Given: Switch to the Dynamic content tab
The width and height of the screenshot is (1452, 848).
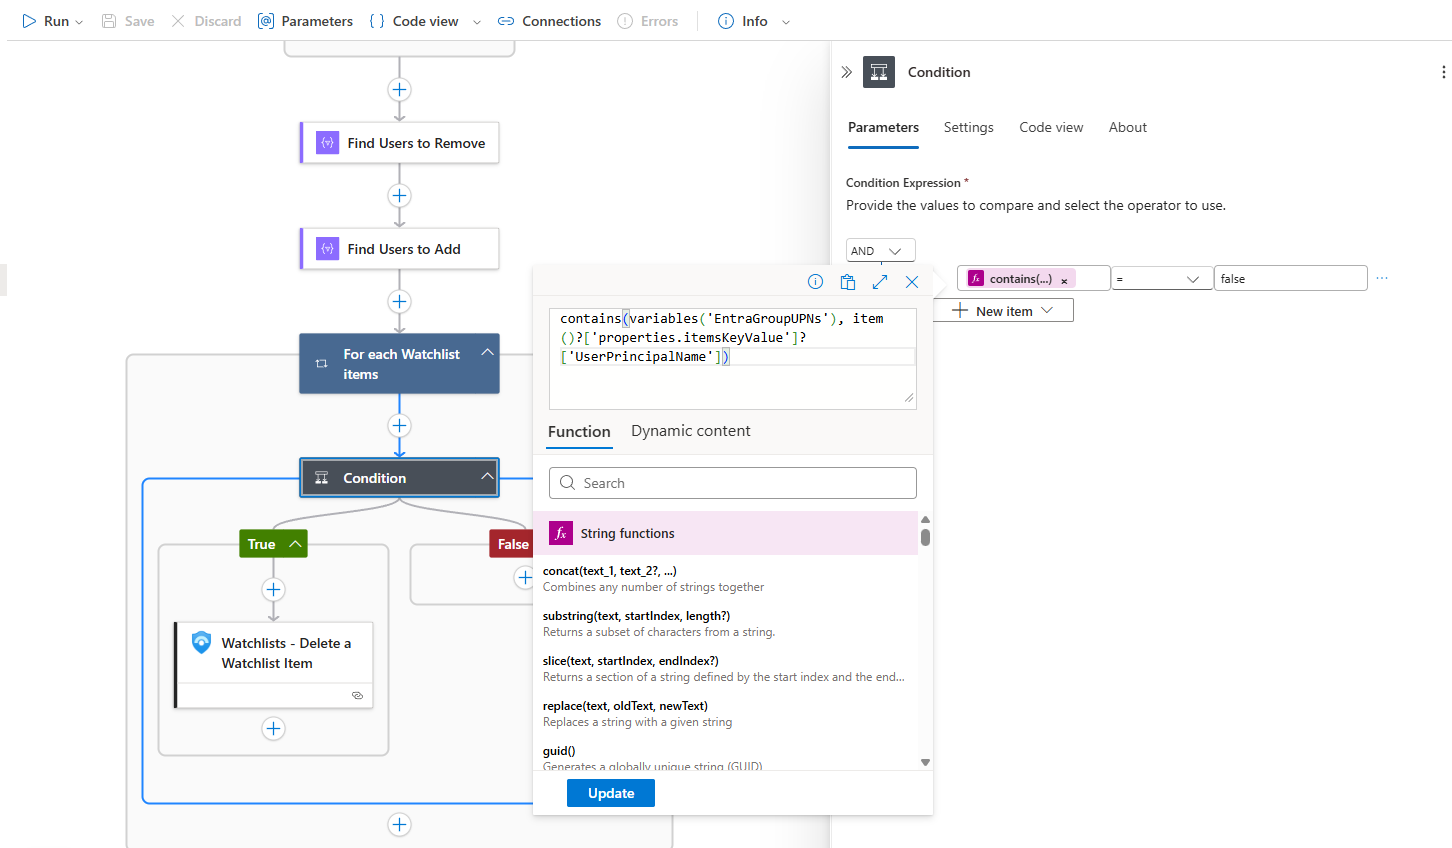Looking at the screenshot, I should tap(690, 431).
